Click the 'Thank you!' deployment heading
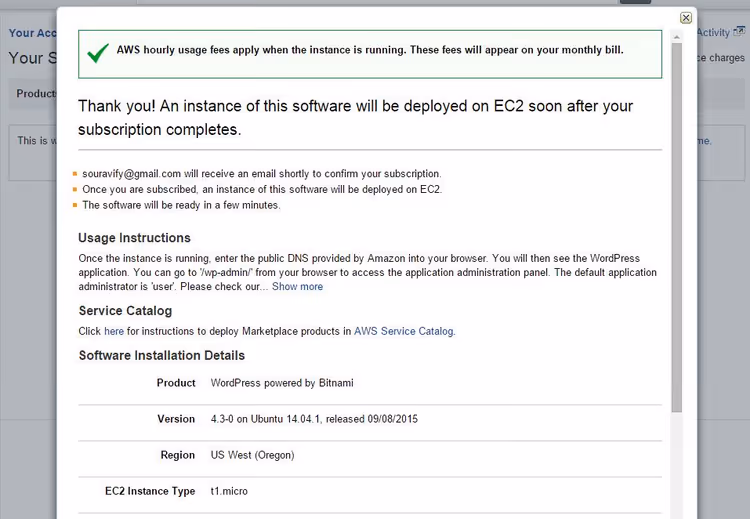 click(355, 118)
